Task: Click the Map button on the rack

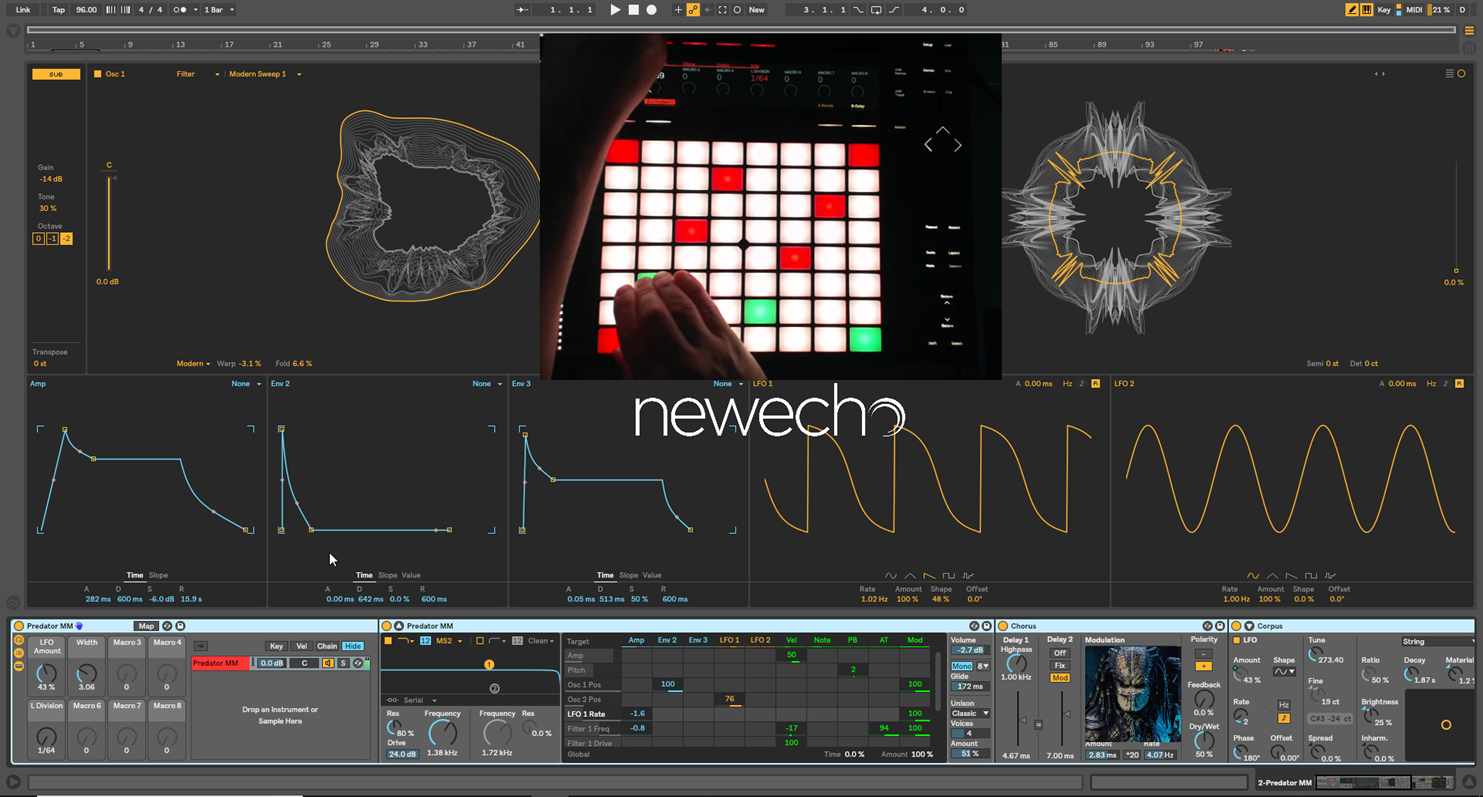Action: [x=146, y=626]
